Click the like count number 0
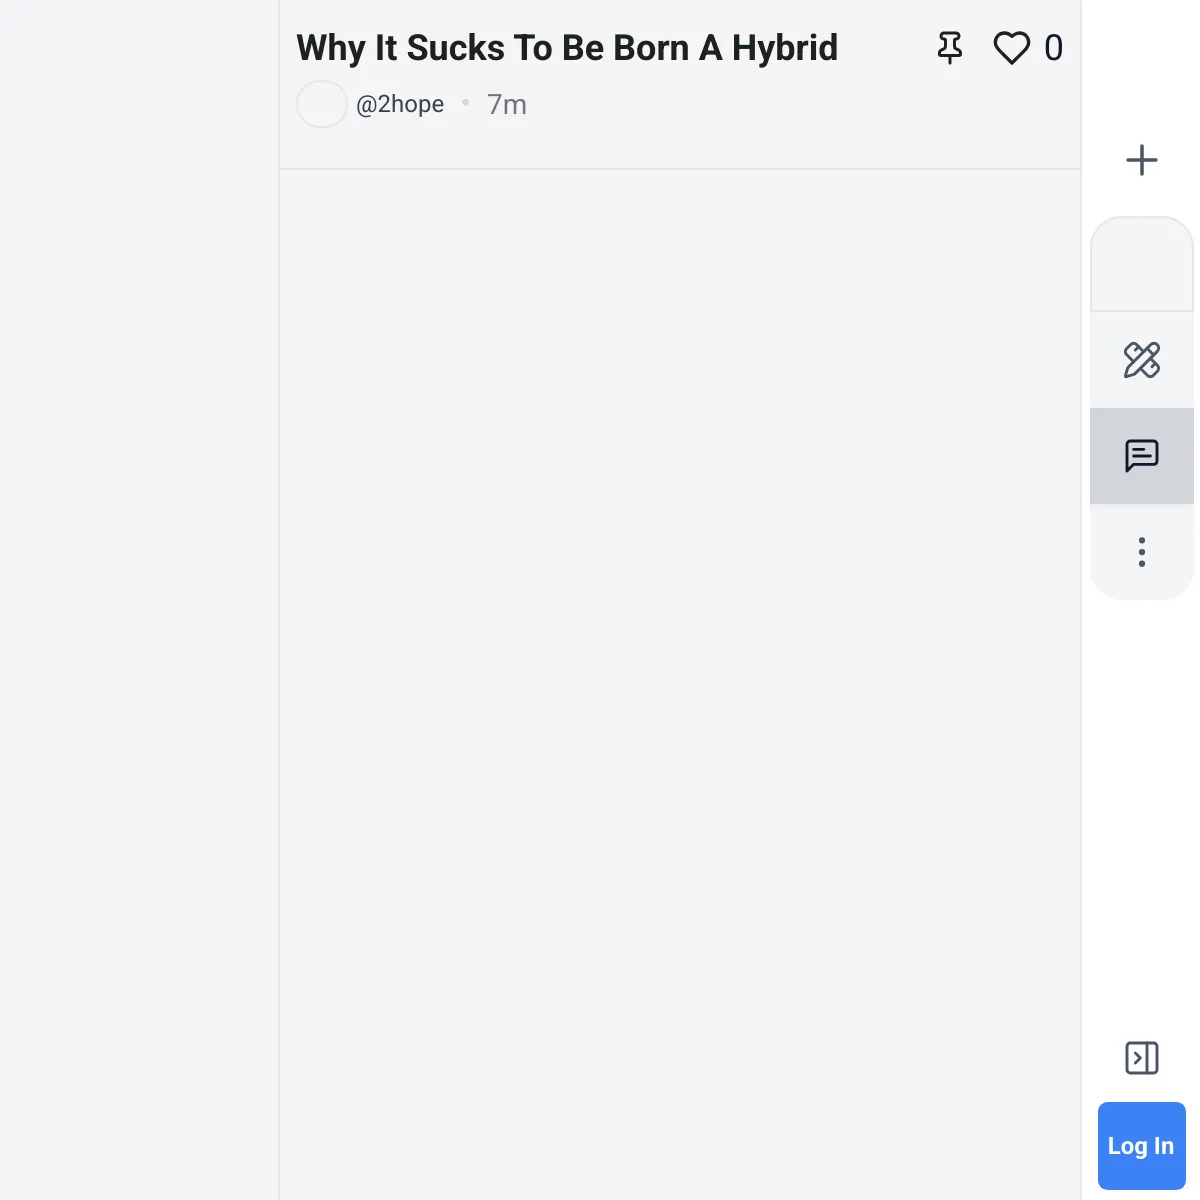 pyautogui.click(x=1054, y=48)
